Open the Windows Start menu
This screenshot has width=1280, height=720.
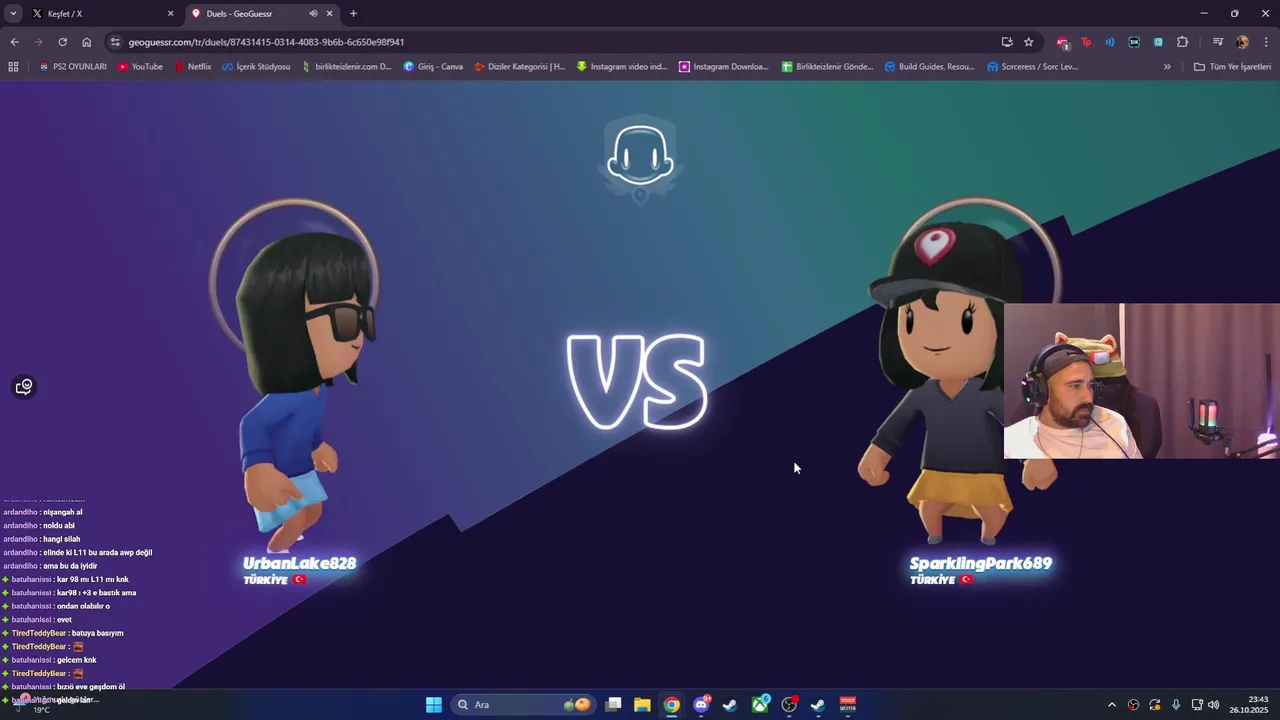pos(434,705)
